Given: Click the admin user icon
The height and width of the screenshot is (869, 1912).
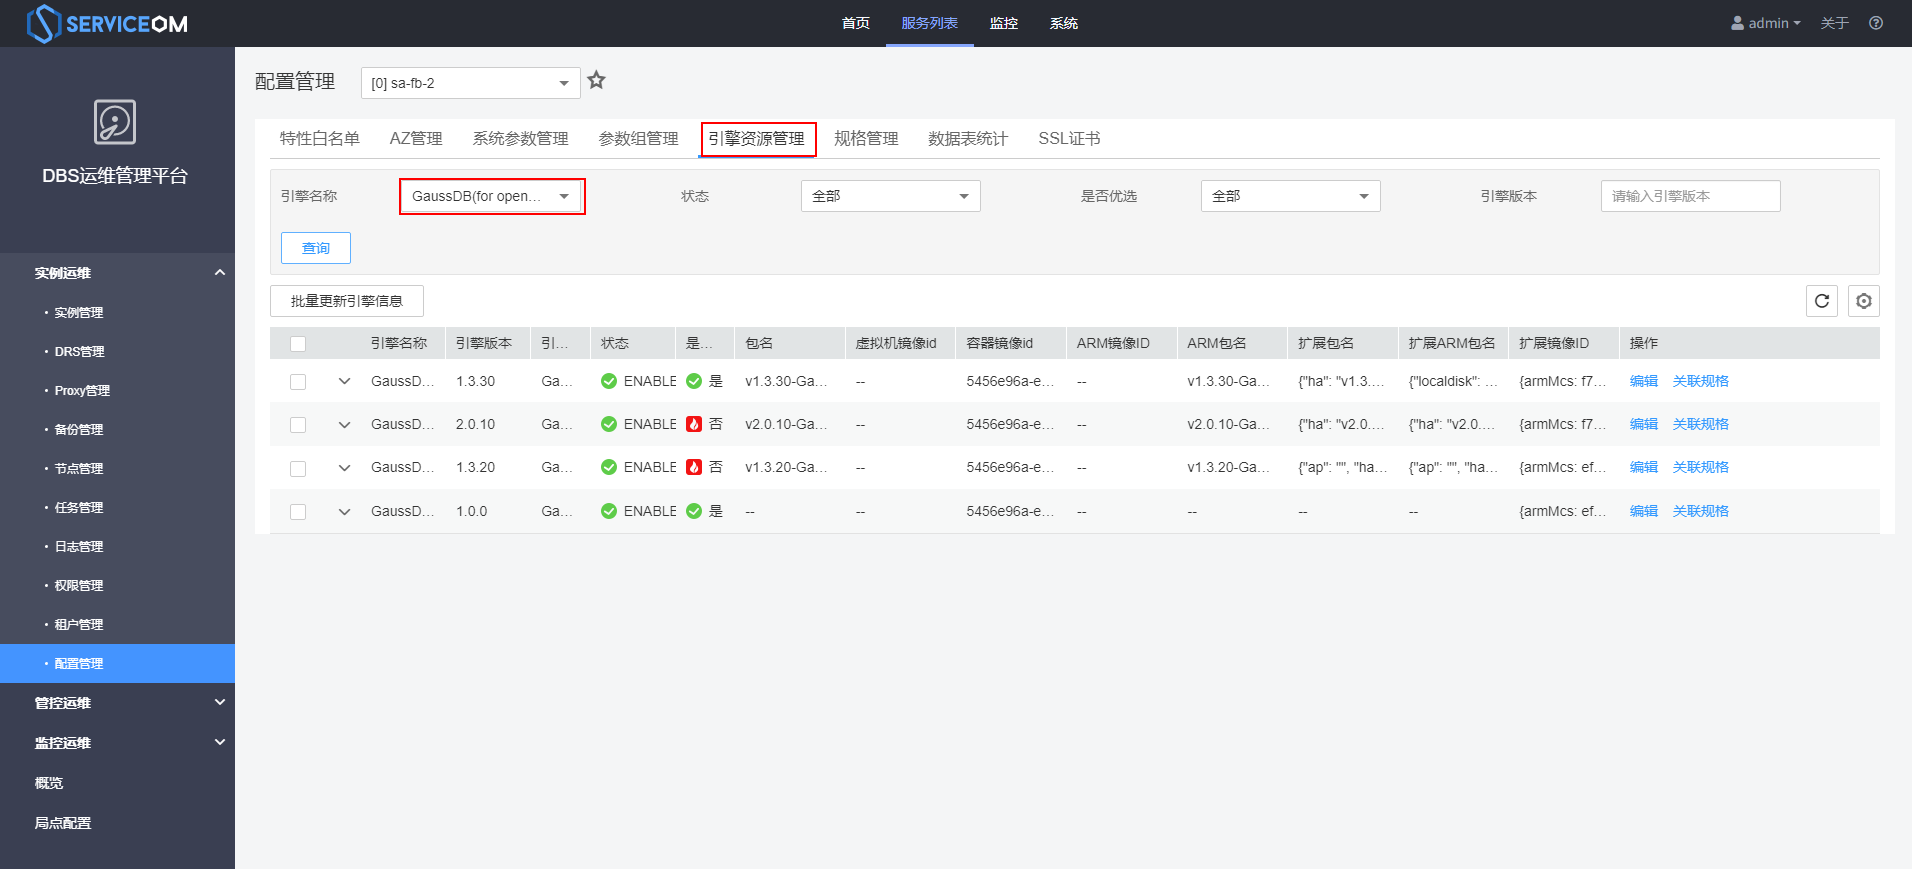Looking at the screenshot, I should [x=1738, y=23].
